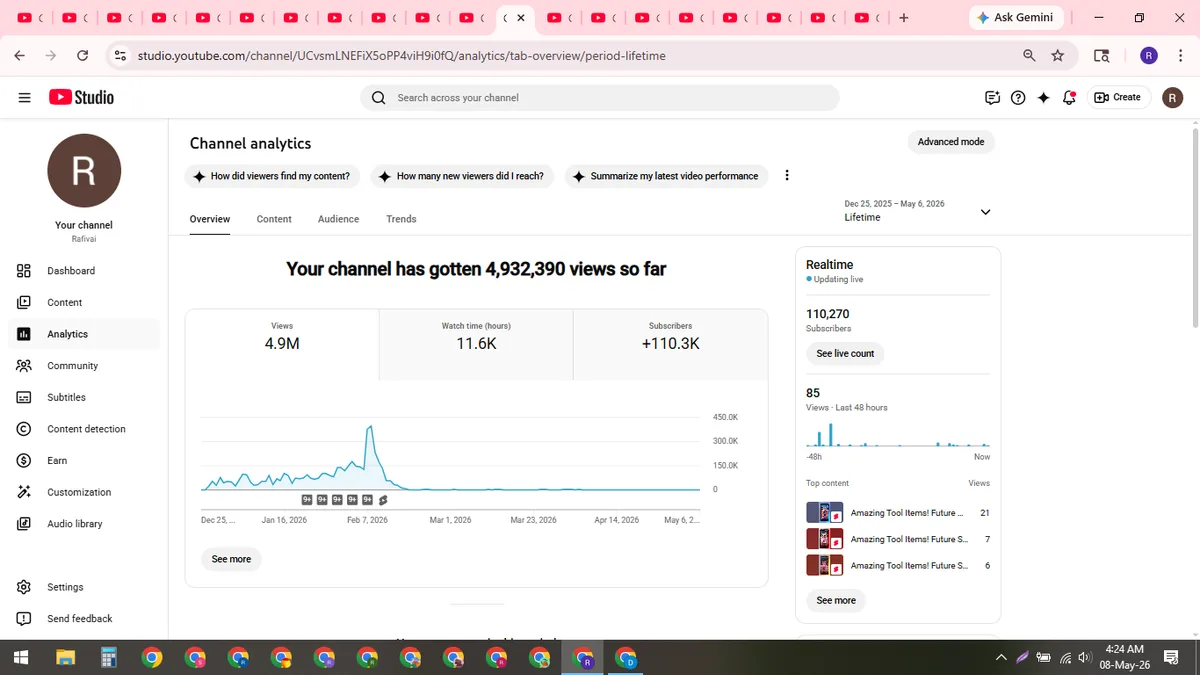The height and width of the screenshot is (675, 1200).
Task: Open the Windows notification center icon
Action: pyautogui.click(x=1172, y=657)
